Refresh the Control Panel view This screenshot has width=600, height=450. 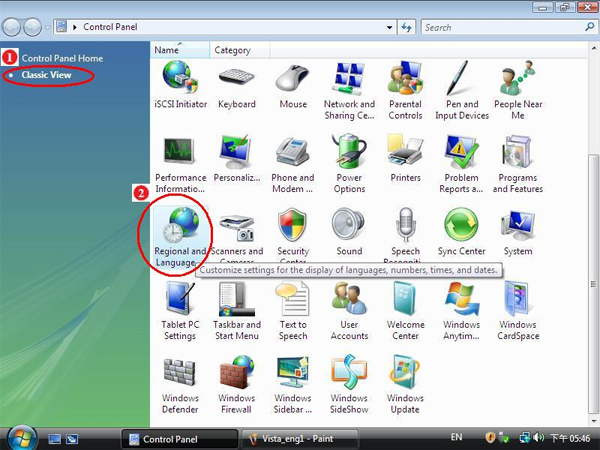coord(406,27)
